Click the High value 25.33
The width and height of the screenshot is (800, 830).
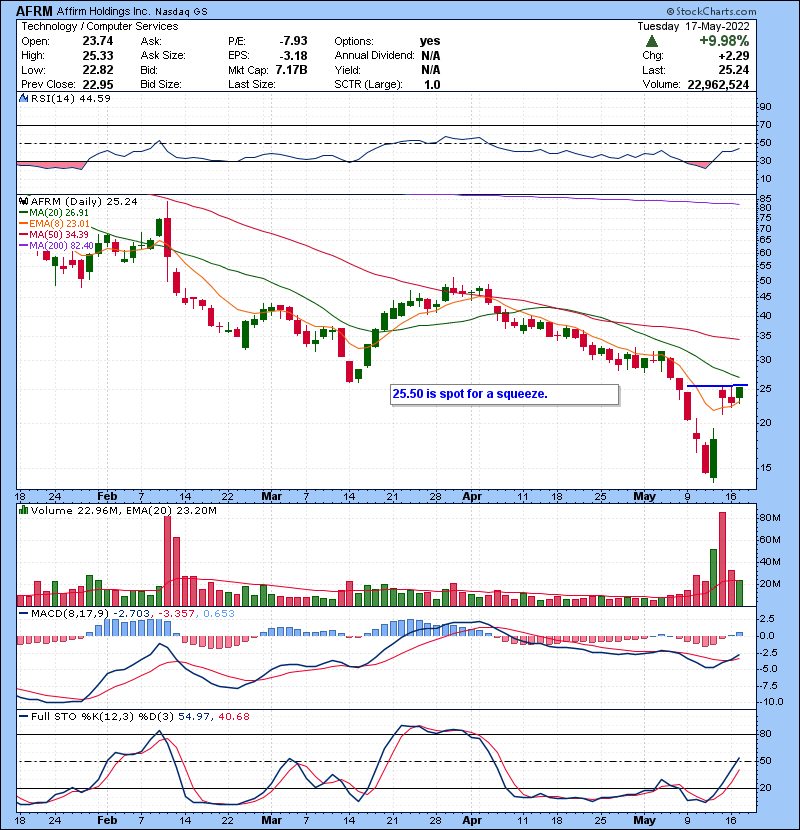coord(97,56)
